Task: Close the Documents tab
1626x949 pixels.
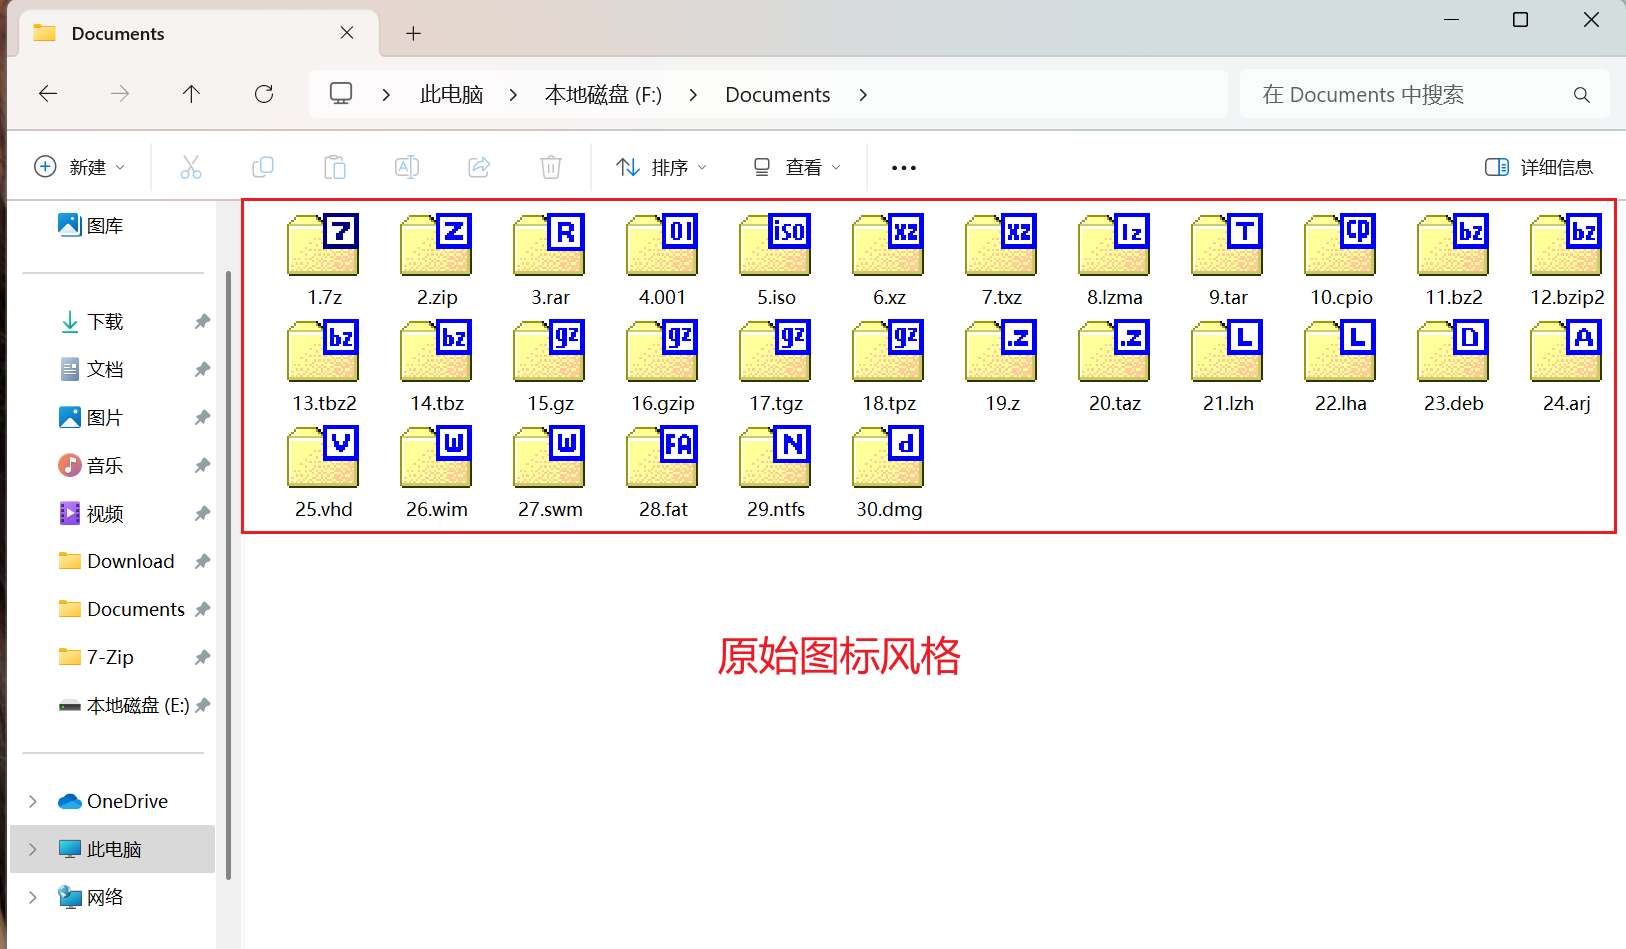Action: [347, 33]
